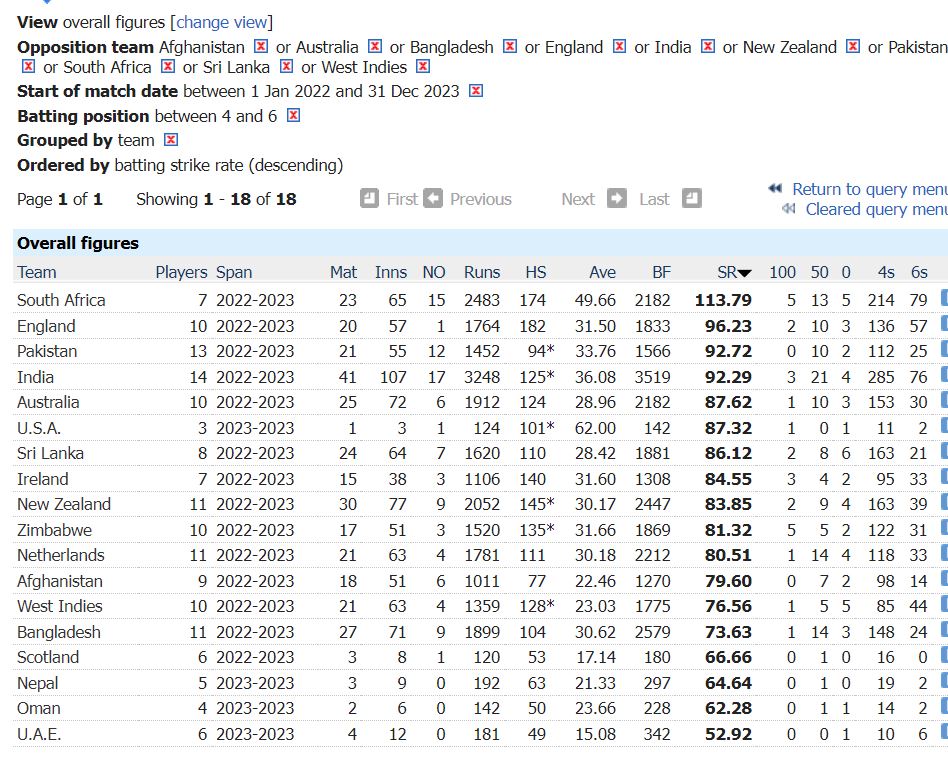Select the England team row name
The width and height of the screenshot is (948, 758).
[47, 326]
